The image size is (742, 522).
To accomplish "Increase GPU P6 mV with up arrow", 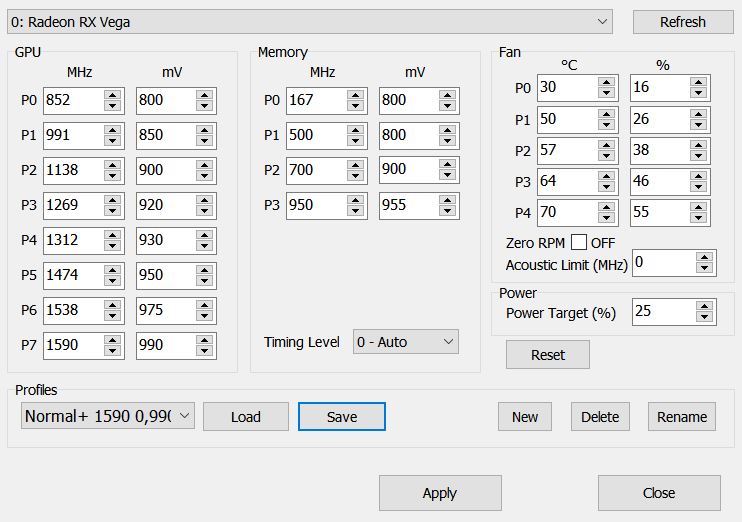I will 204,305.
